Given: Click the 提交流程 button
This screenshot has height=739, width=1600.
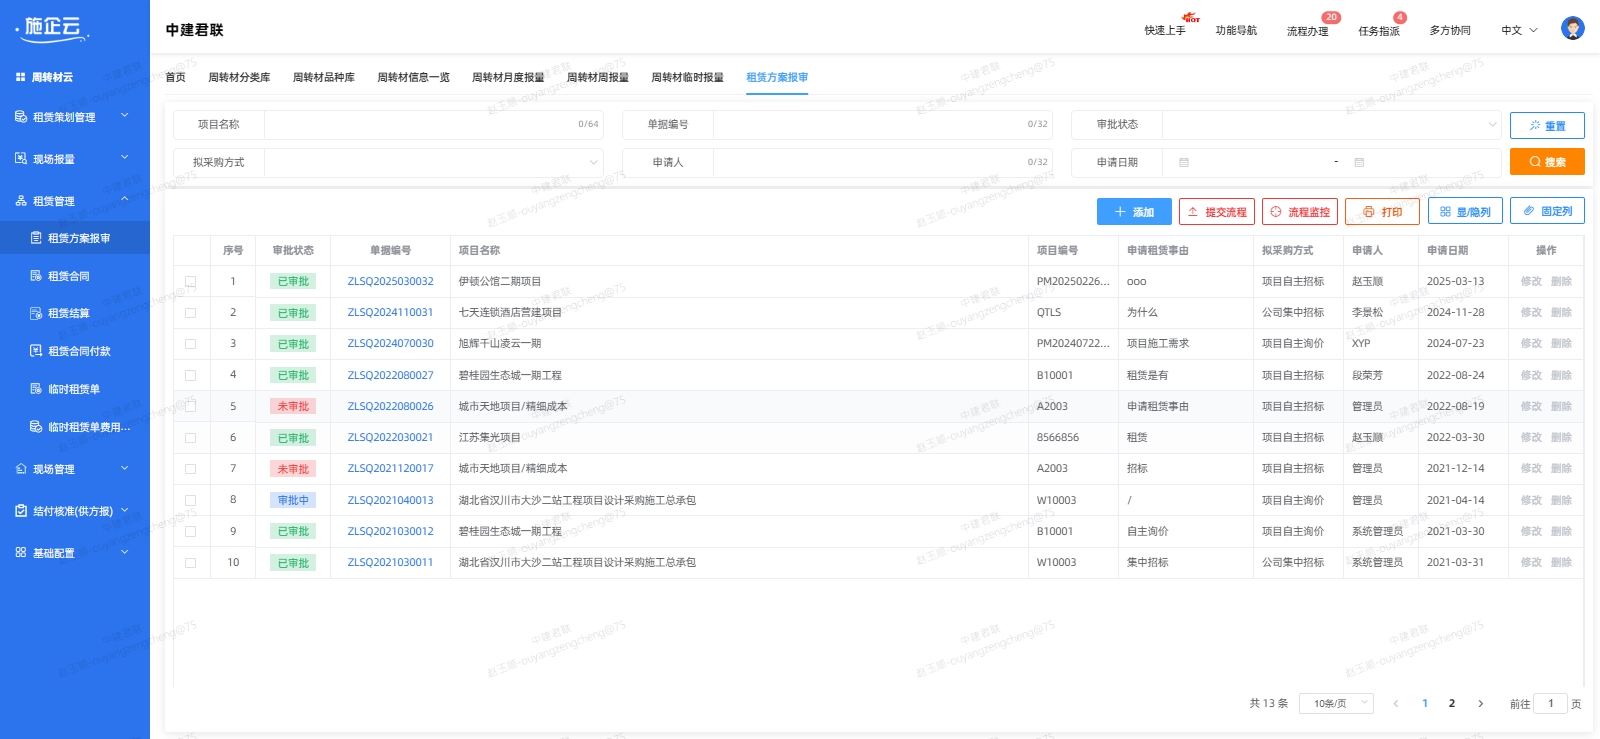Looking at the screenshot, I should coord(1217,212).
